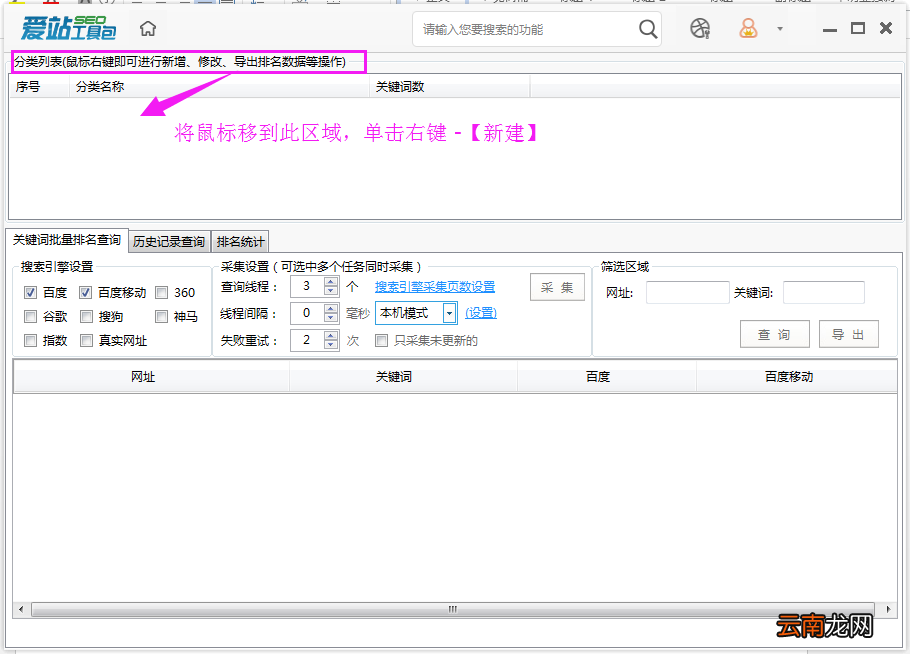Viewport: 910px width, 654px height.
Task: Click the (设置) link
Action: pyautogui.click(x=481, y=313)
